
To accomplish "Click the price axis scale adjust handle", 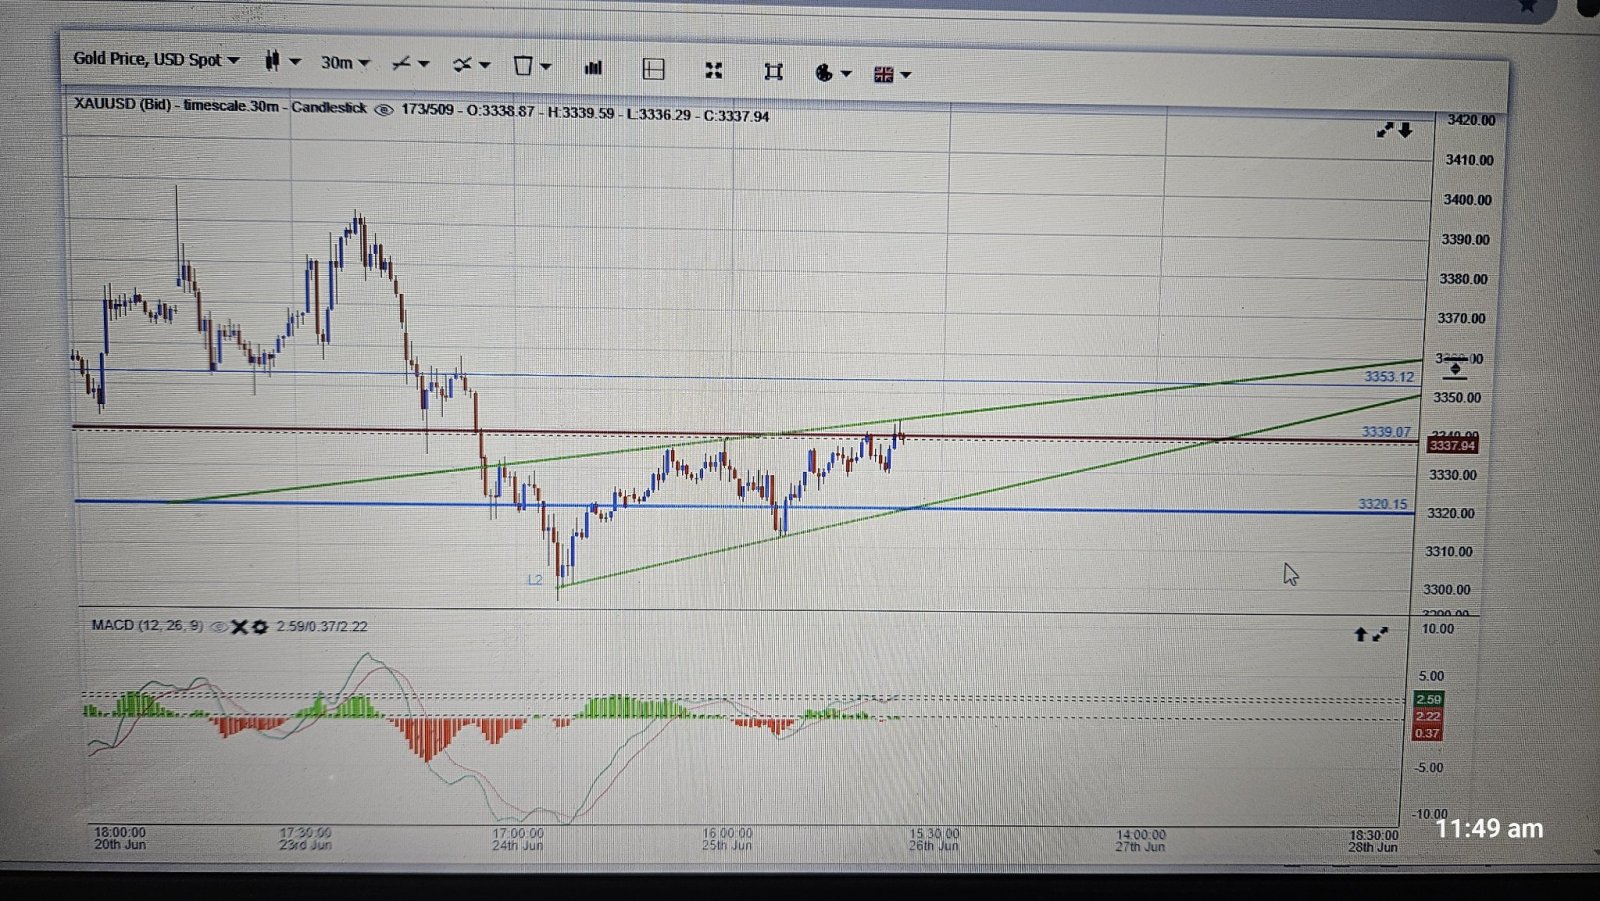I will 1455,370.
